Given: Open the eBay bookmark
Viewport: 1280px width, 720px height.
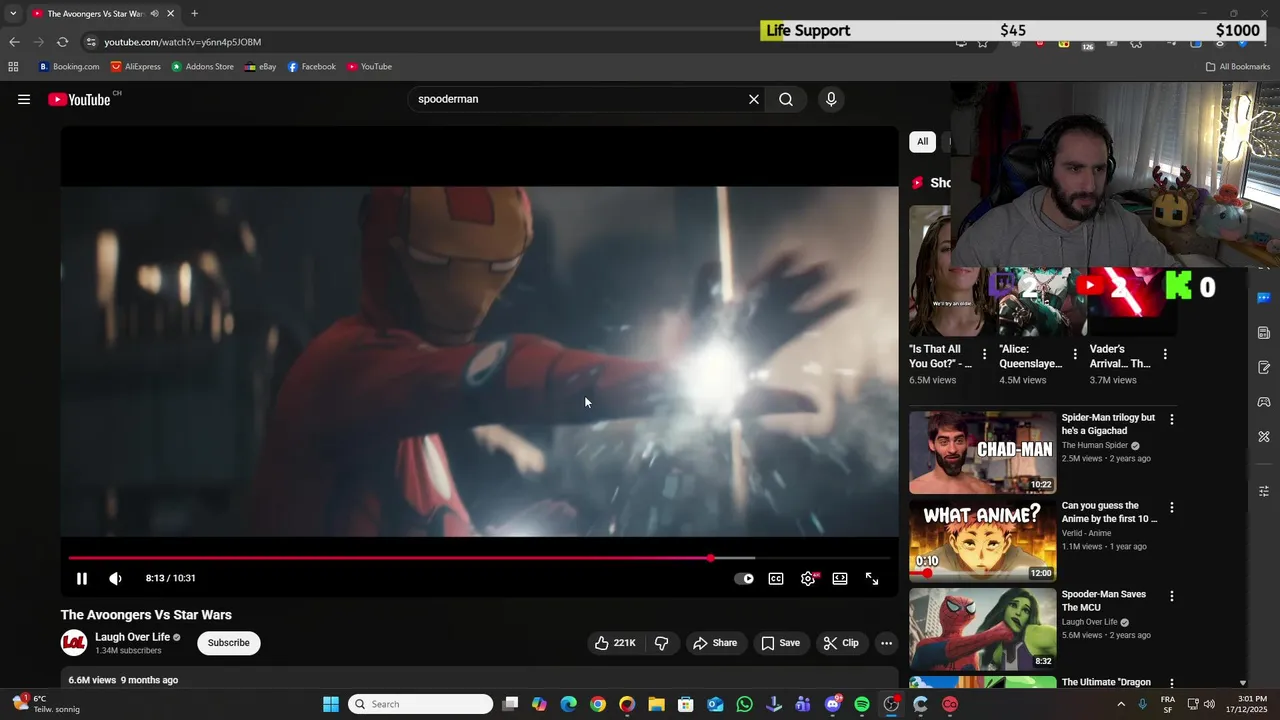Looking at the screenshot, I should (x=260, y=67).
